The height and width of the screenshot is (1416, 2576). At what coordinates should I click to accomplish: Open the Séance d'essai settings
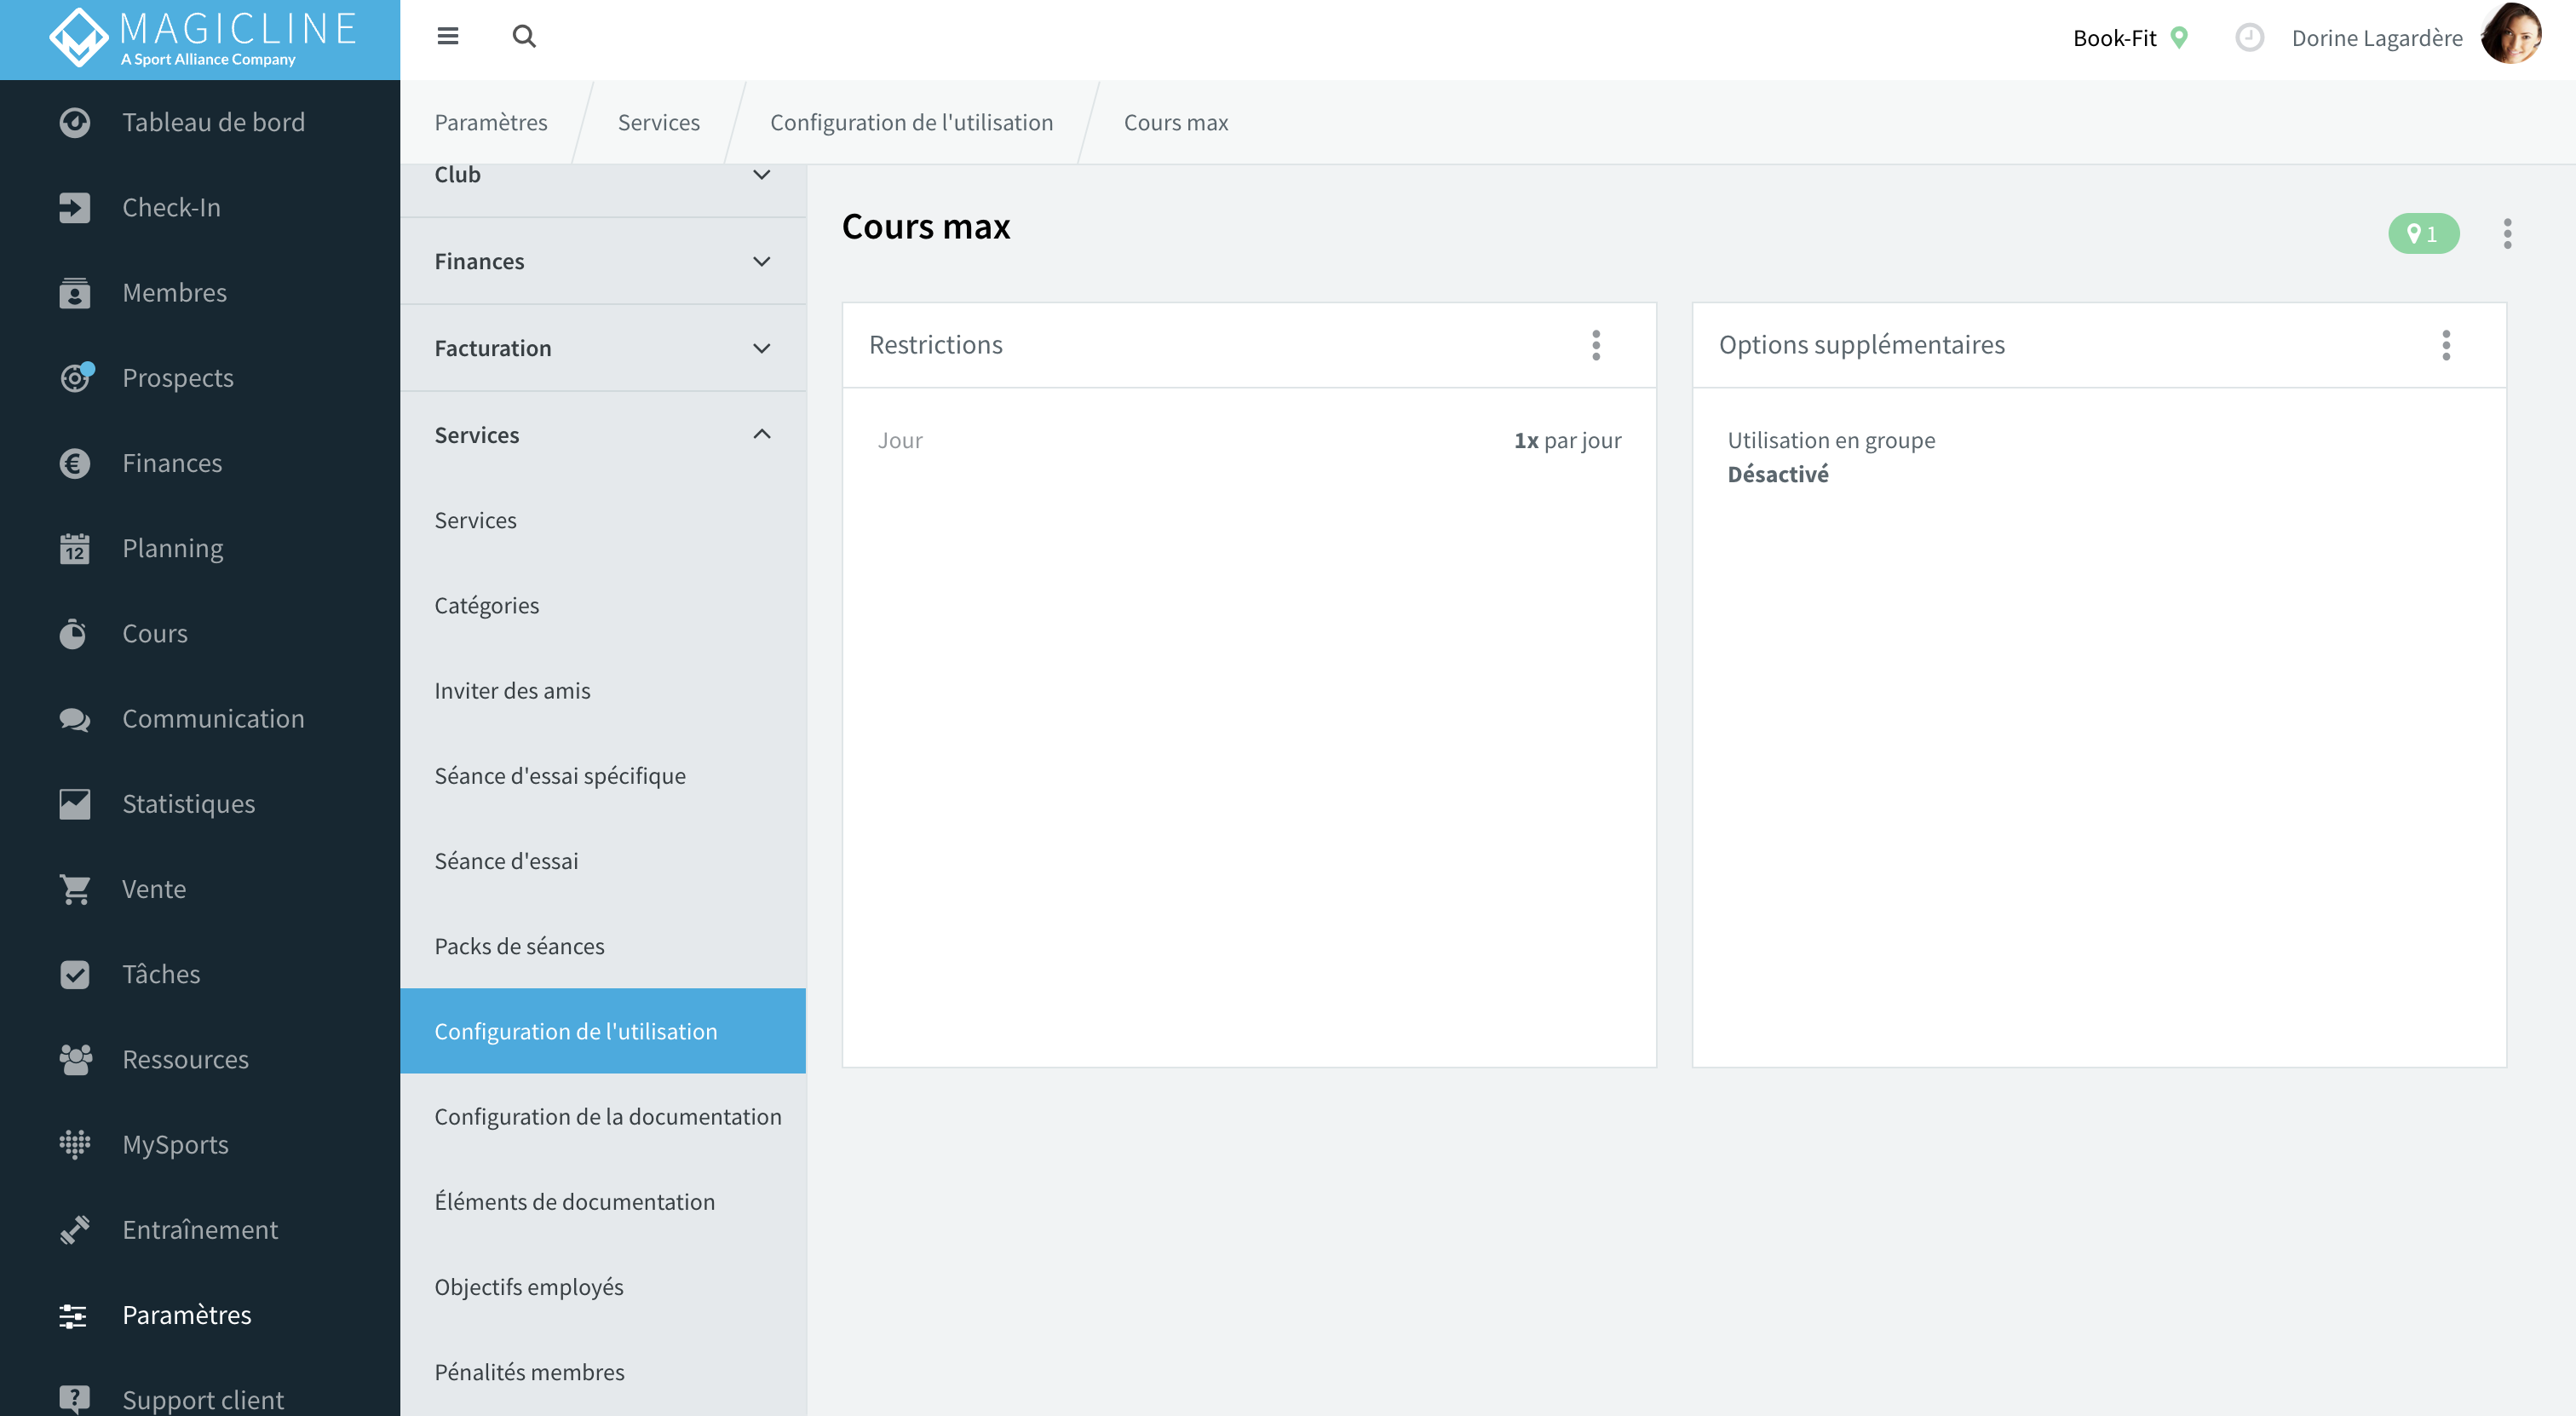pos(603,860)
